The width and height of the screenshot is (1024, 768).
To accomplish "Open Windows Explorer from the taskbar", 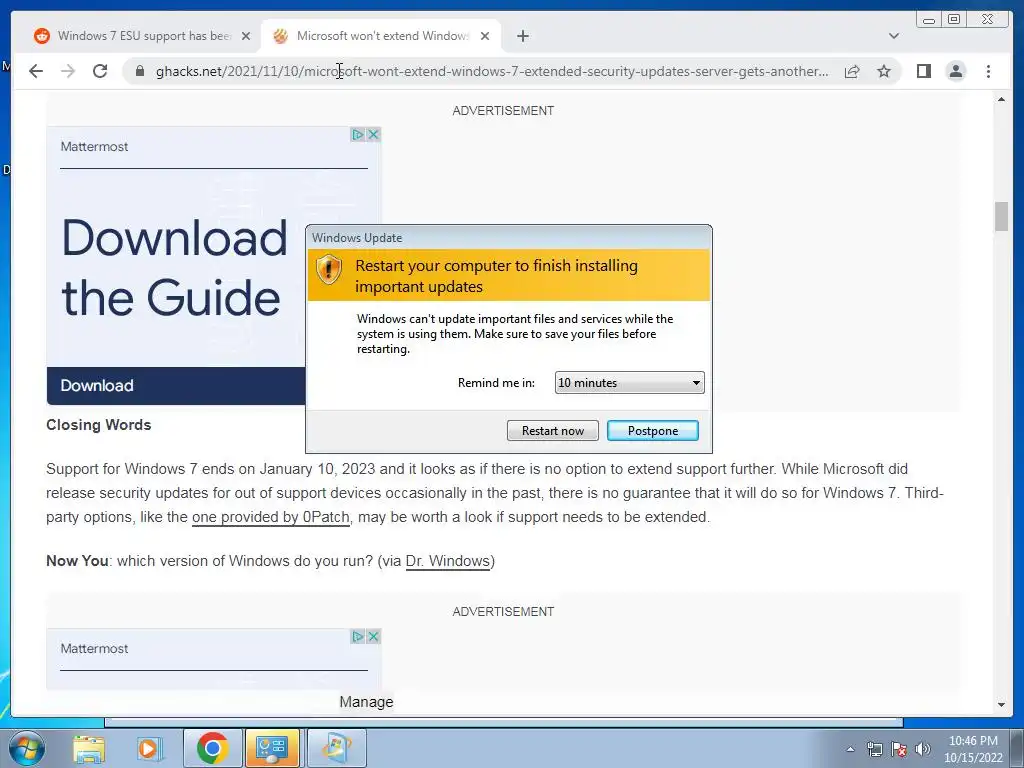I will [89, 749].
